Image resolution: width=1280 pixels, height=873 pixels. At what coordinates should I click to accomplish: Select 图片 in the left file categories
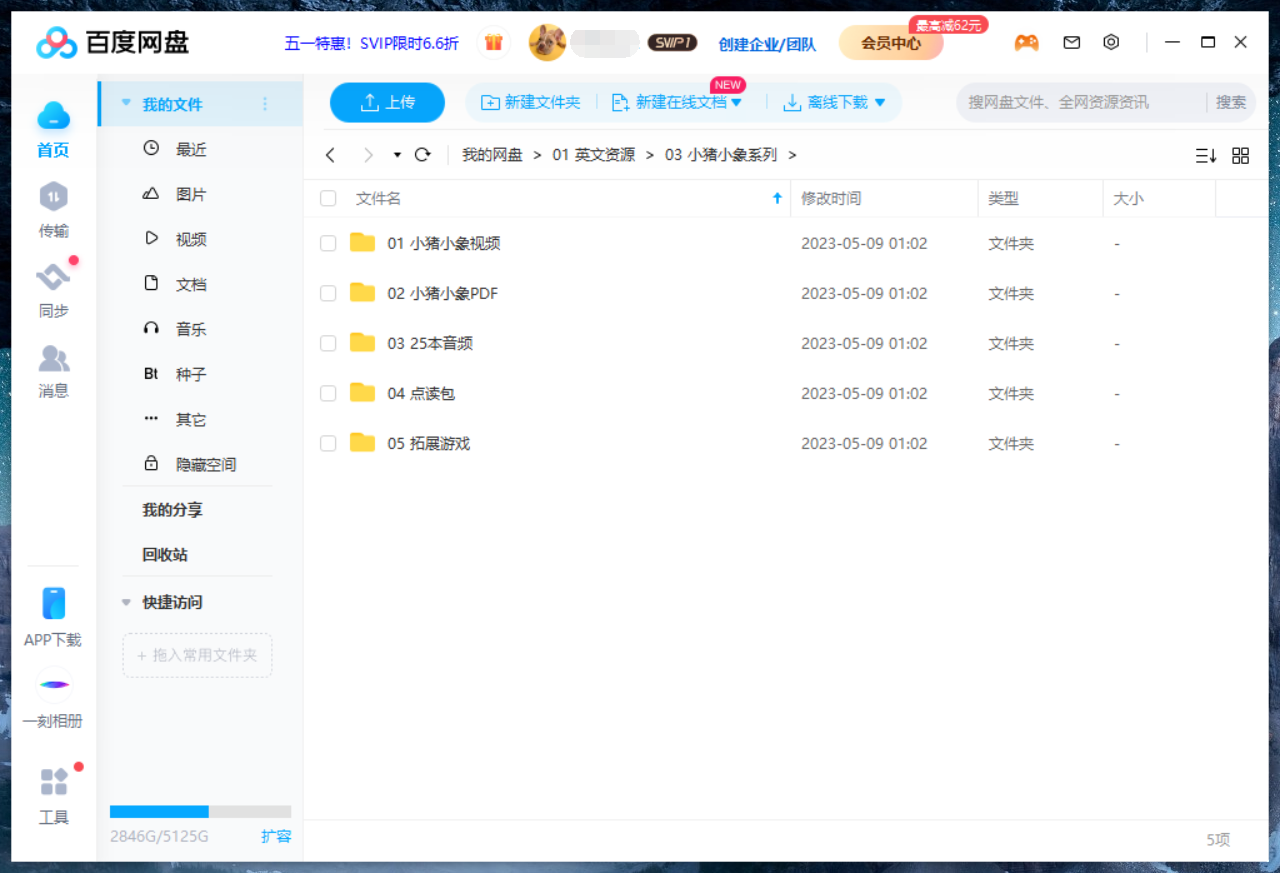click(190, 194)
